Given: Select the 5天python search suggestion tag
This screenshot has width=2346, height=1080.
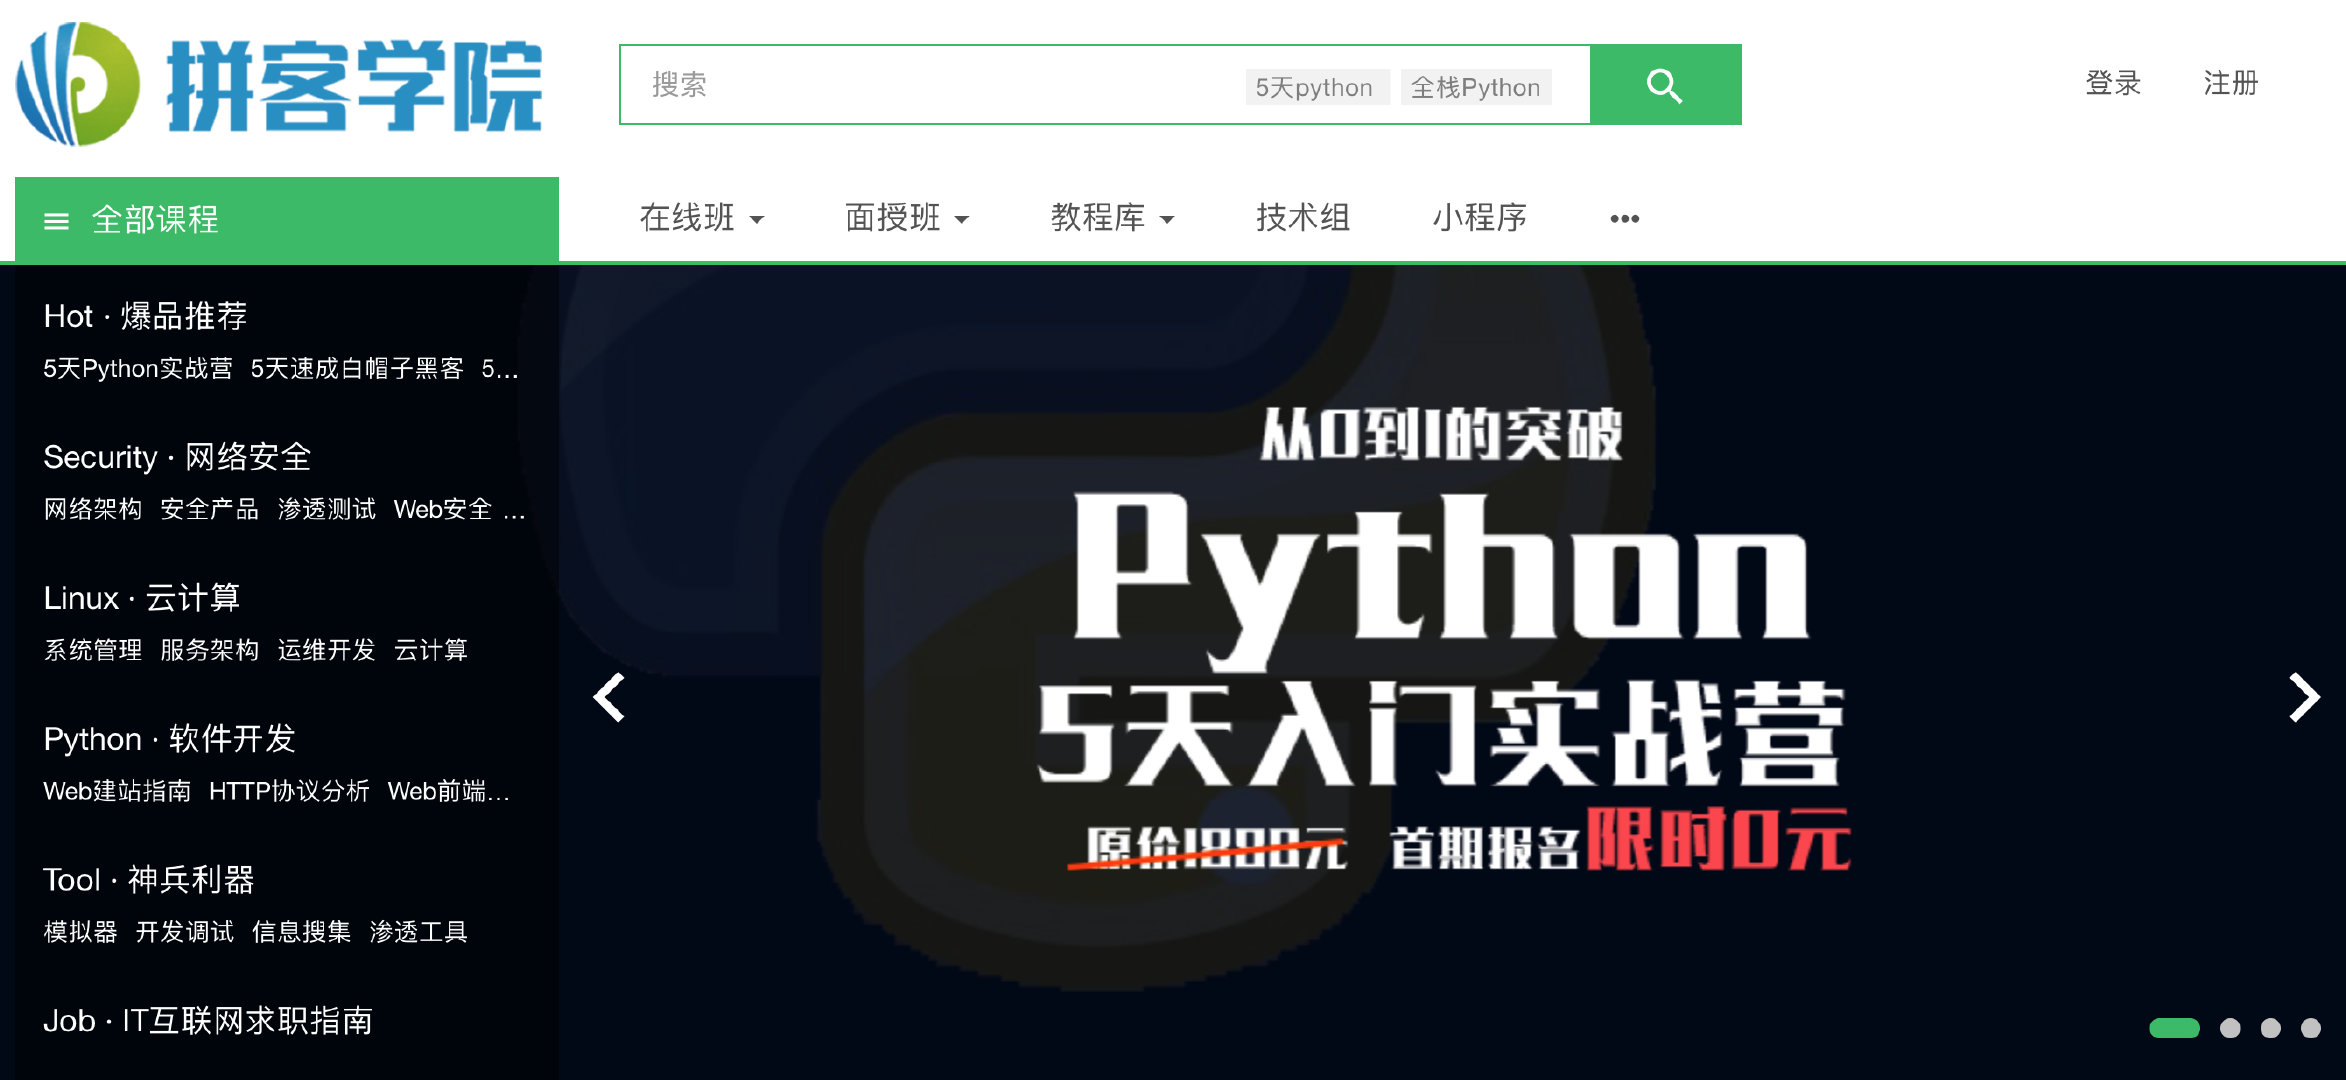Looking at the screenshot, I should (x=1316, y=87).
